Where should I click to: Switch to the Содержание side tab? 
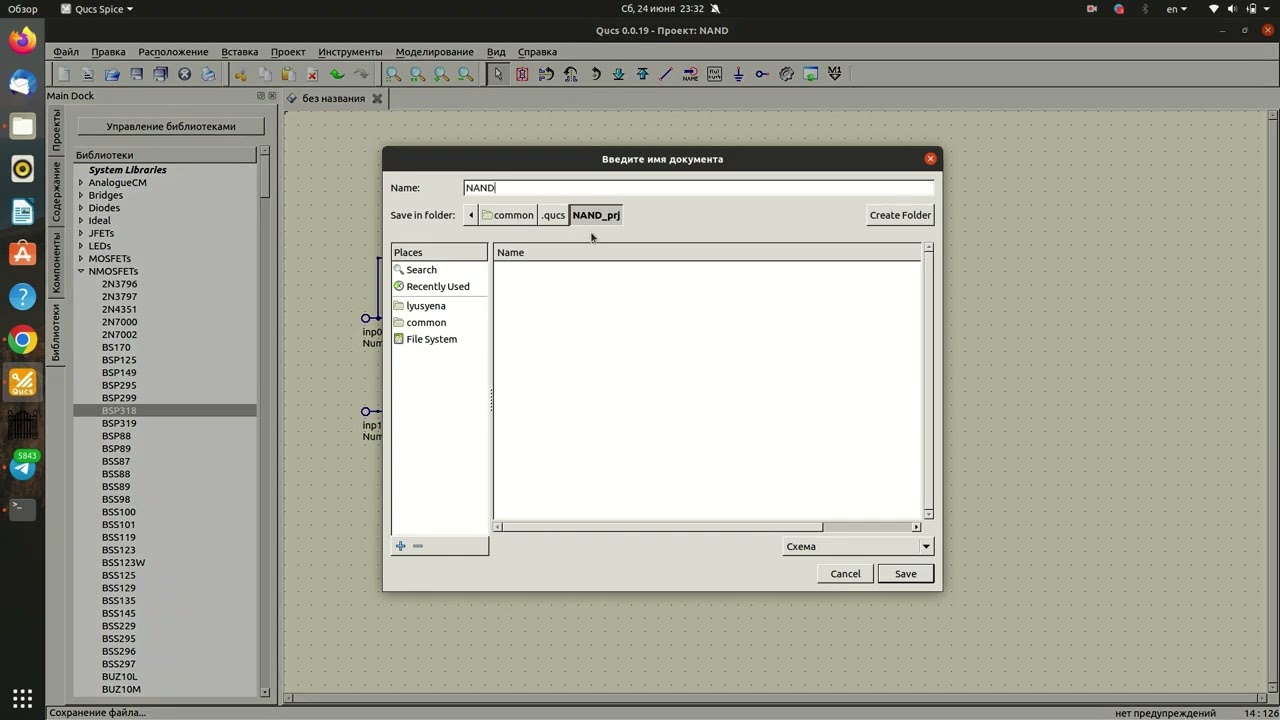[x=56, y=191]
